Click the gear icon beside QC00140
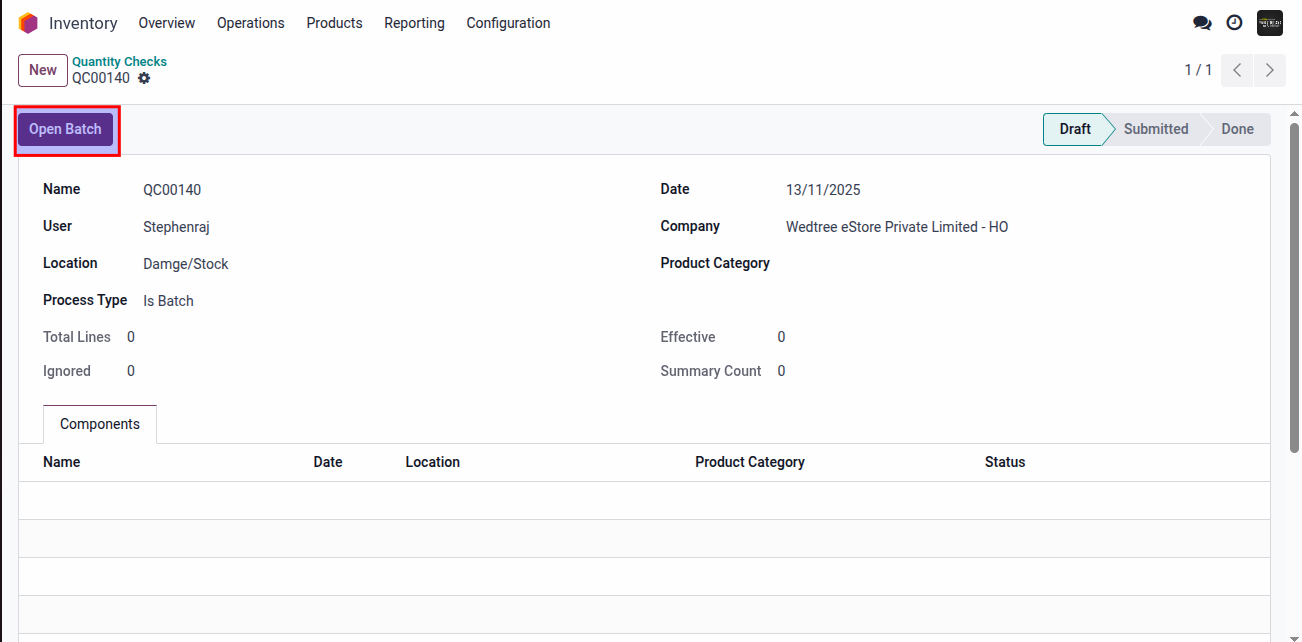The height and width of the screenshot is (642, 1302). pos(144,78)
